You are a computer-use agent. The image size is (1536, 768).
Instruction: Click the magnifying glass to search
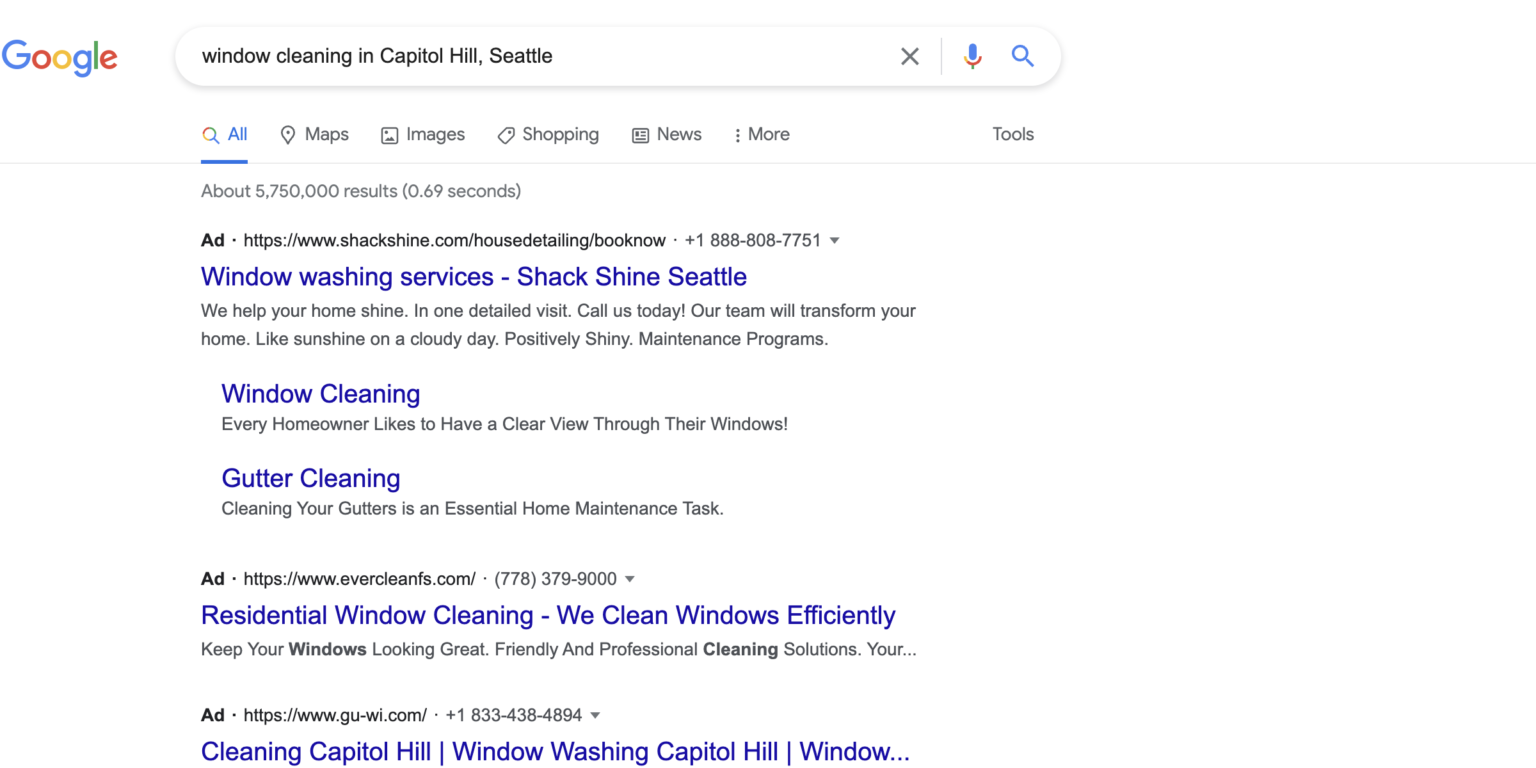point(1022,56)
